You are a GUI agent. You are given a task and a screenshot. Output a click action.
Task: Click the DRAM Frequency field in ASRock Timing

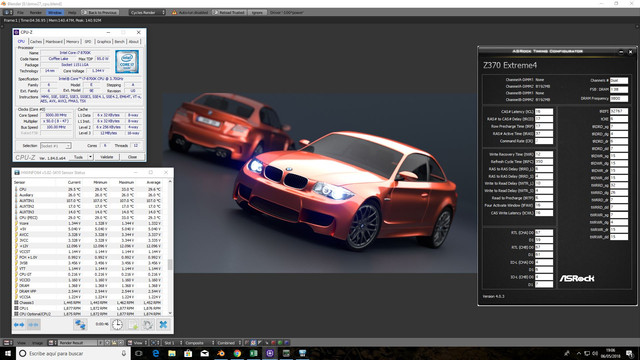[619, 98]
